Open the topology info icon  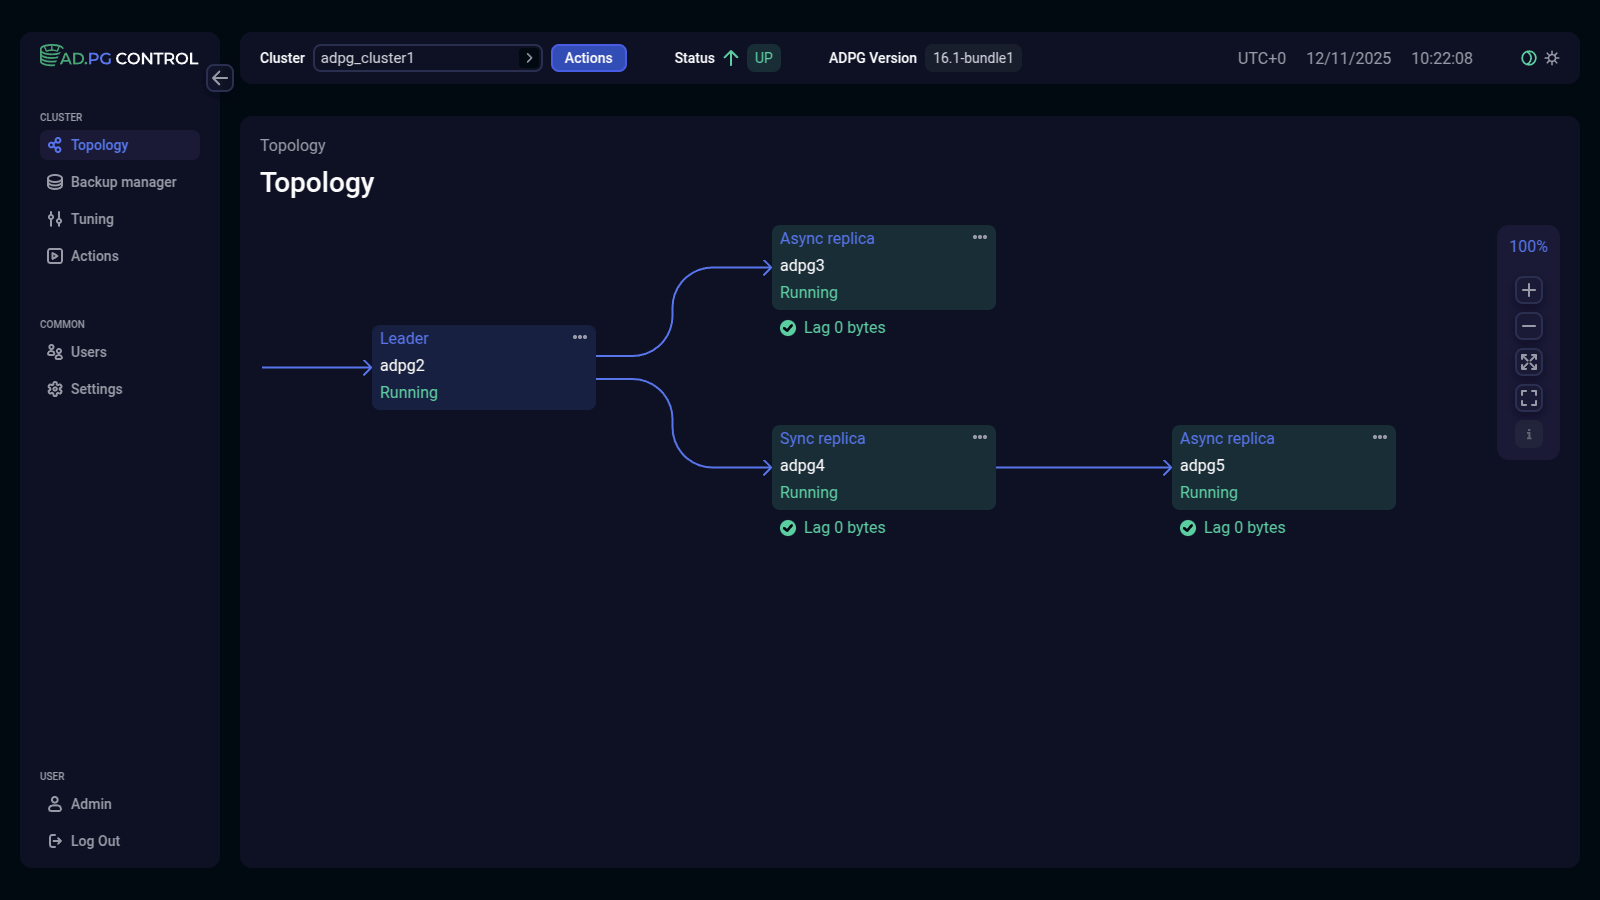(x=1528, y=434)
